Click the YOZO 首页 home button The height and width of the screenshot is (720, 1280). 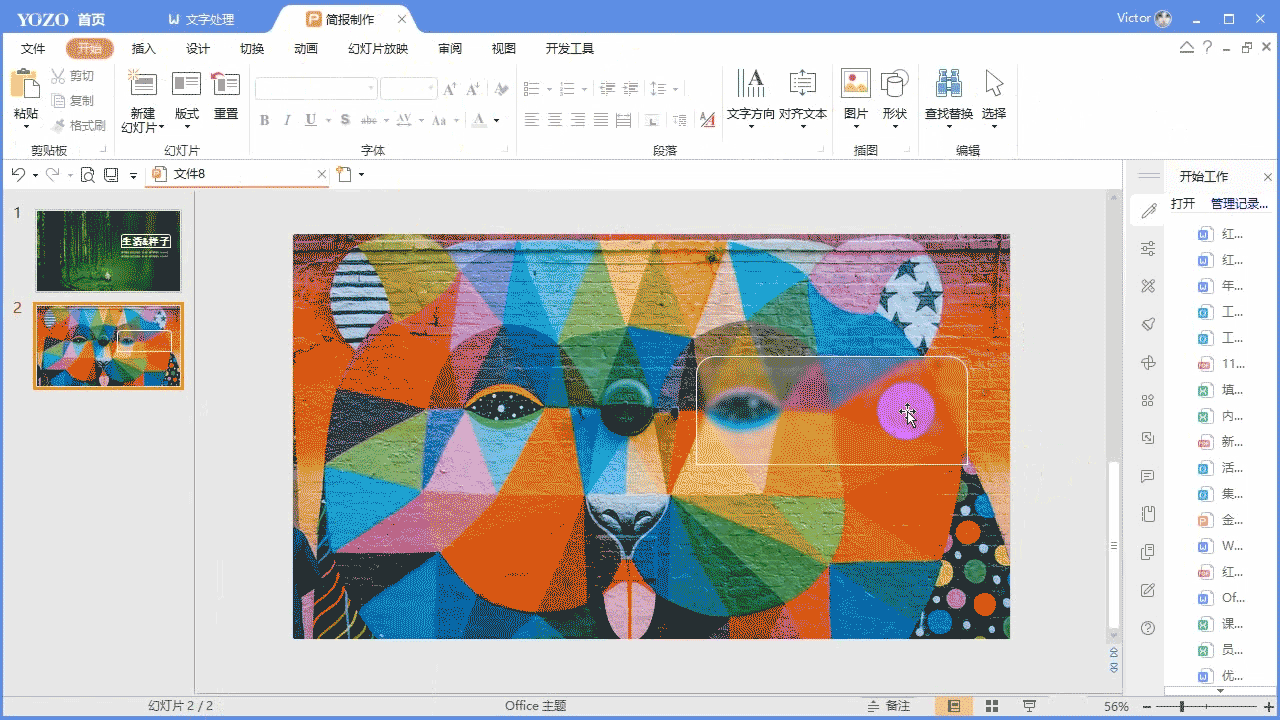(x=61, y=20)
